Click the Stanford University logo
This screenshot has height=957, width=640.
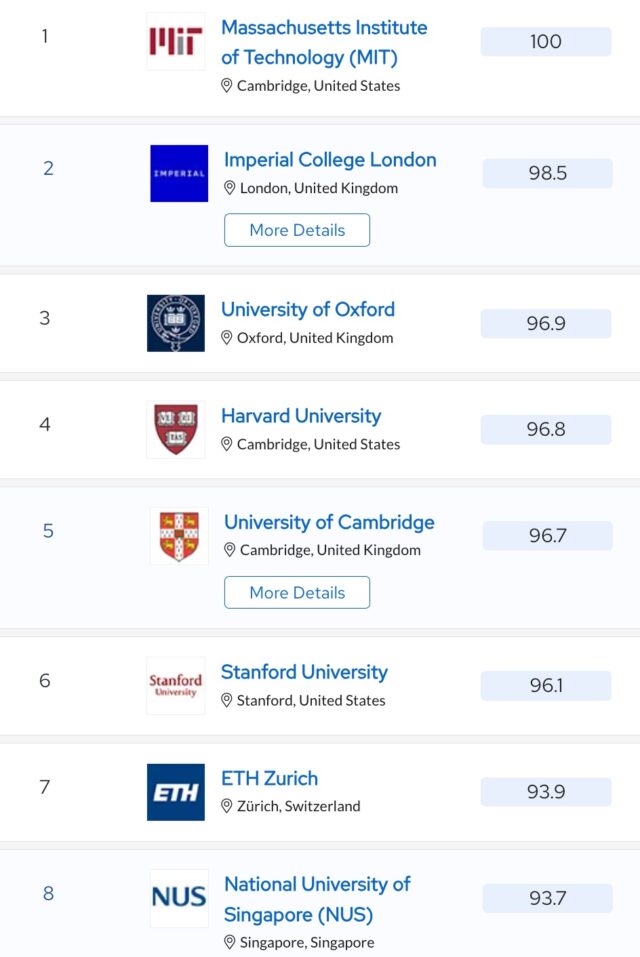175,686
